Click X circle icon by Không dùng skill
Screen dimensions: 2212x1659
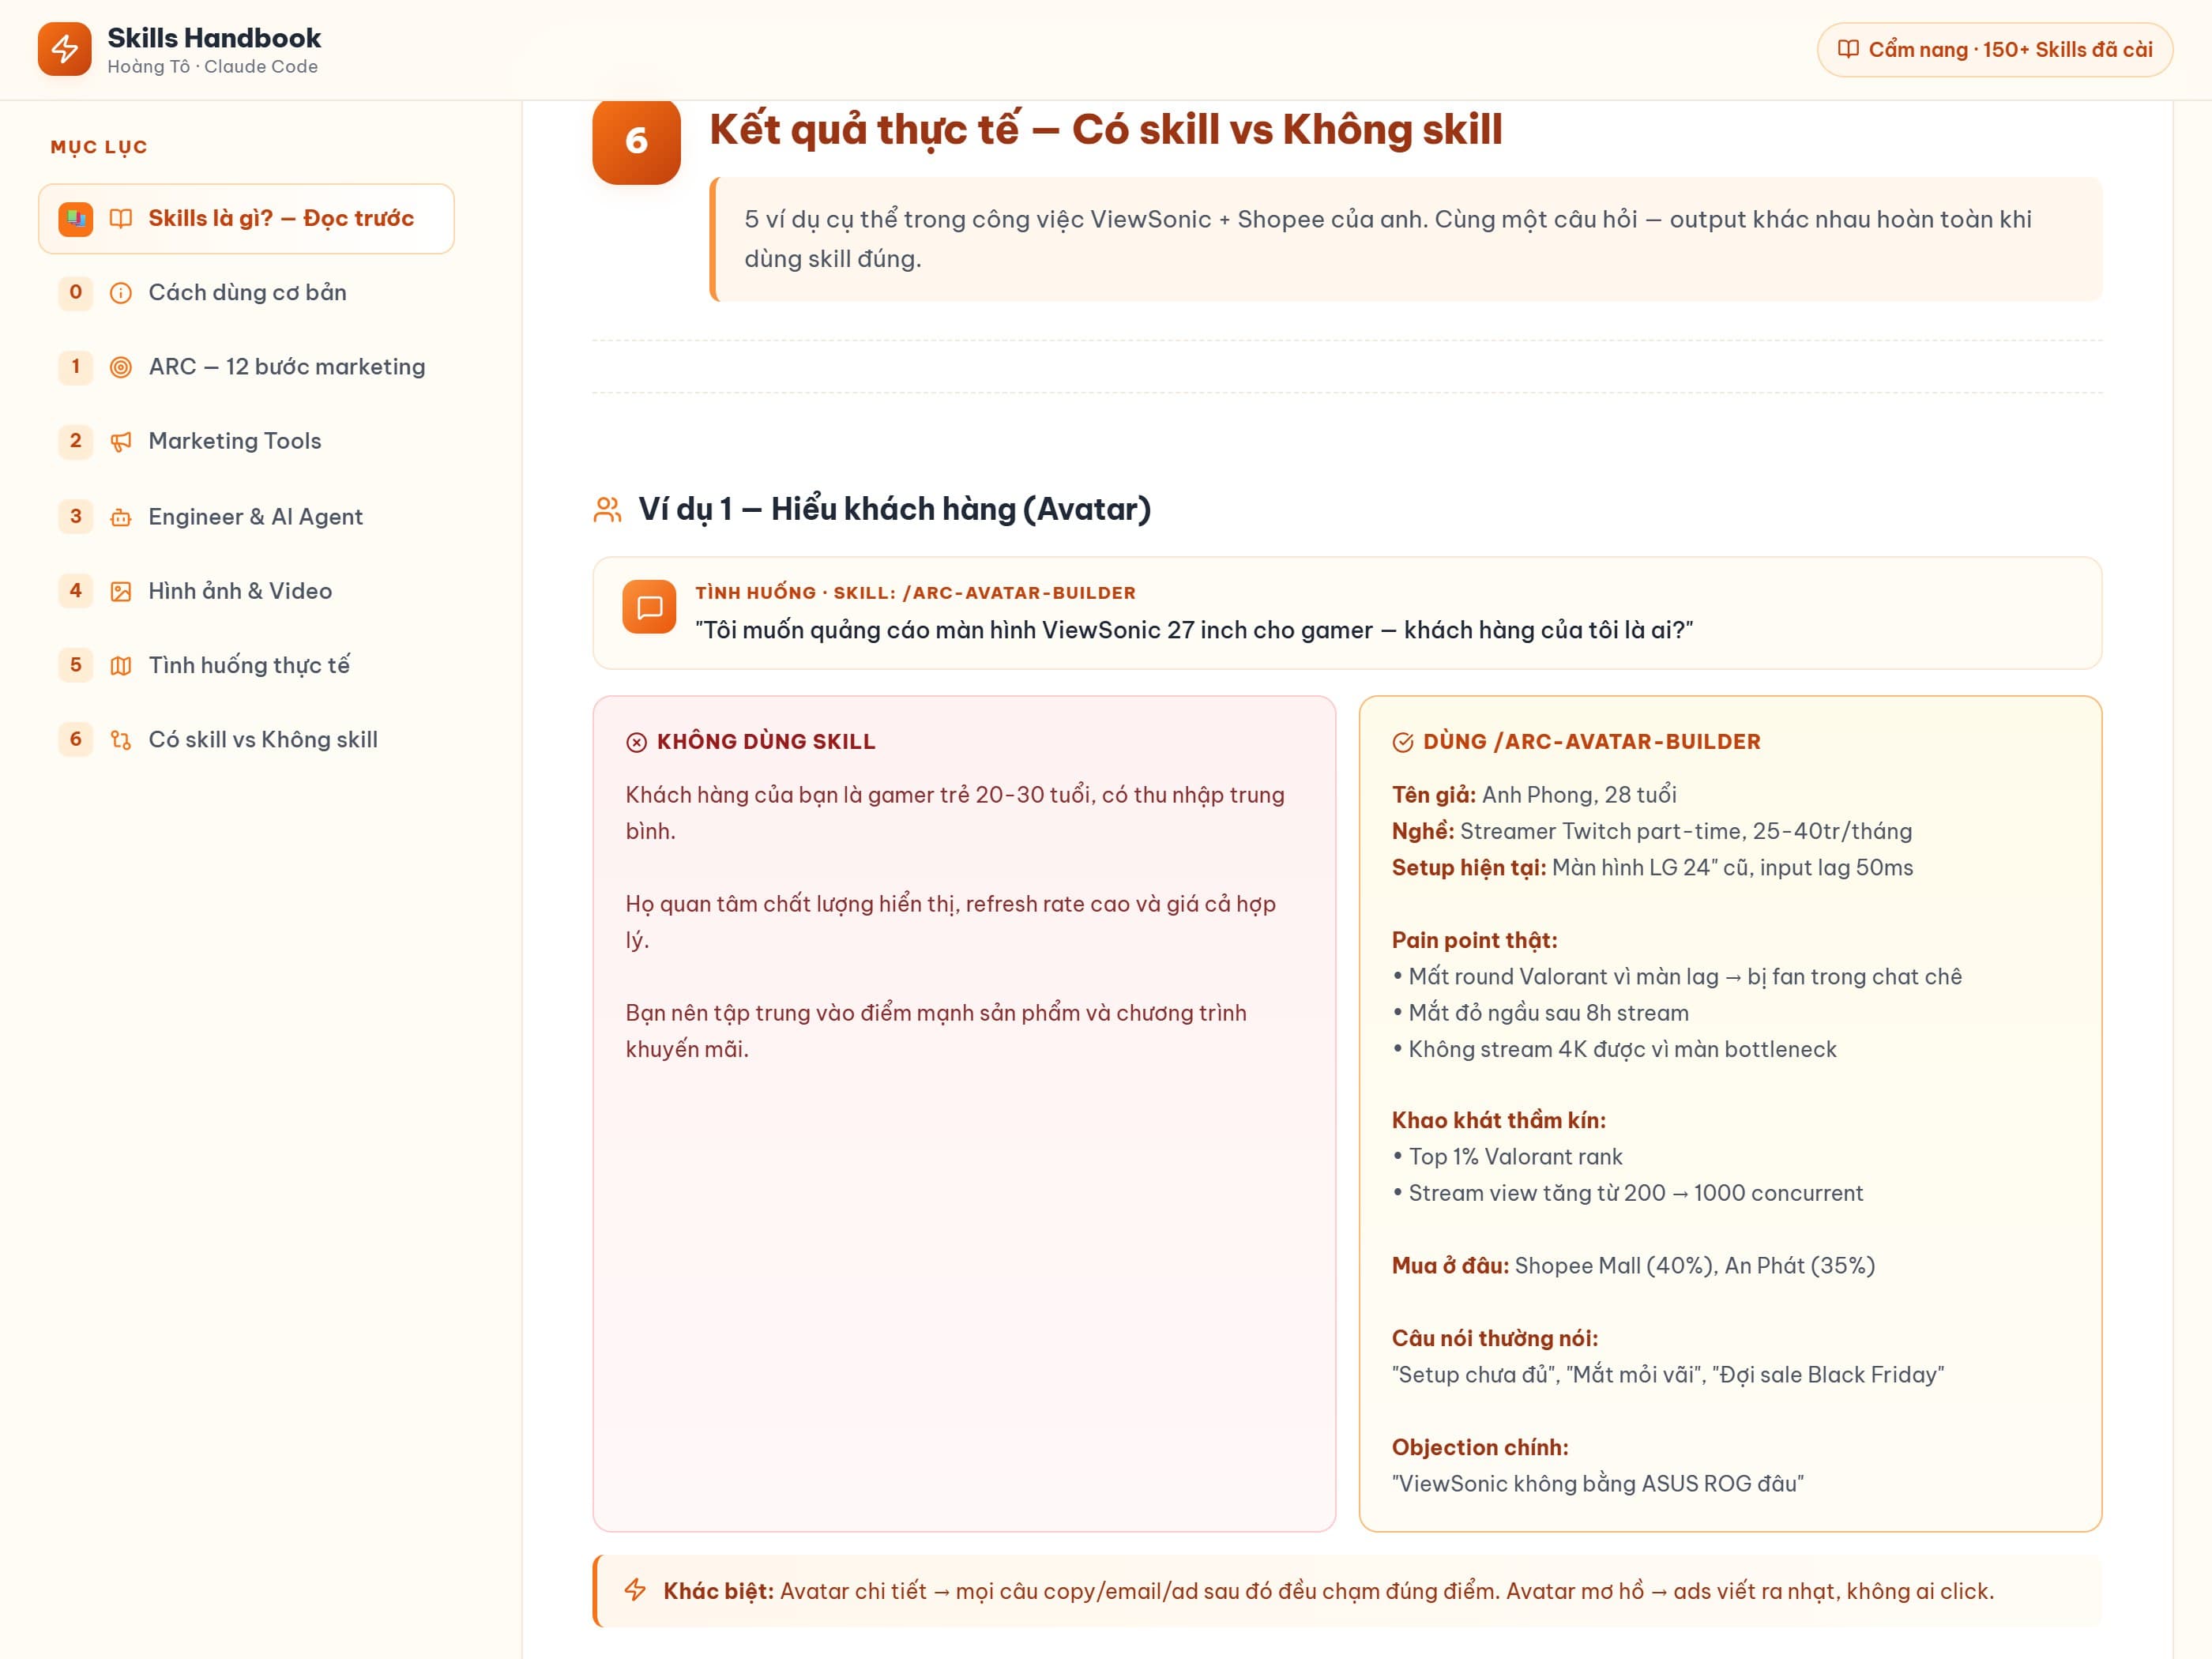(x=636, y=742)
